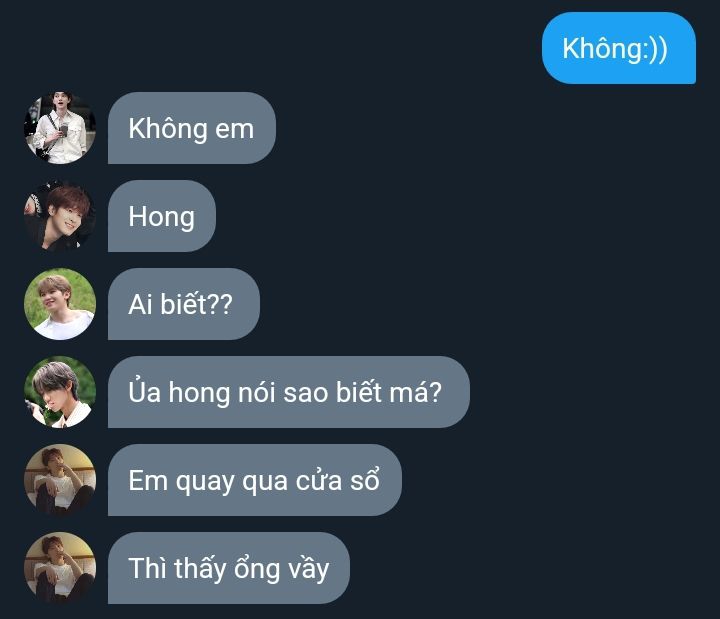This screenshot has height=619, width=720.
Task: Click the word "biết??" in the third gray bubble
Action: [197, 304]
